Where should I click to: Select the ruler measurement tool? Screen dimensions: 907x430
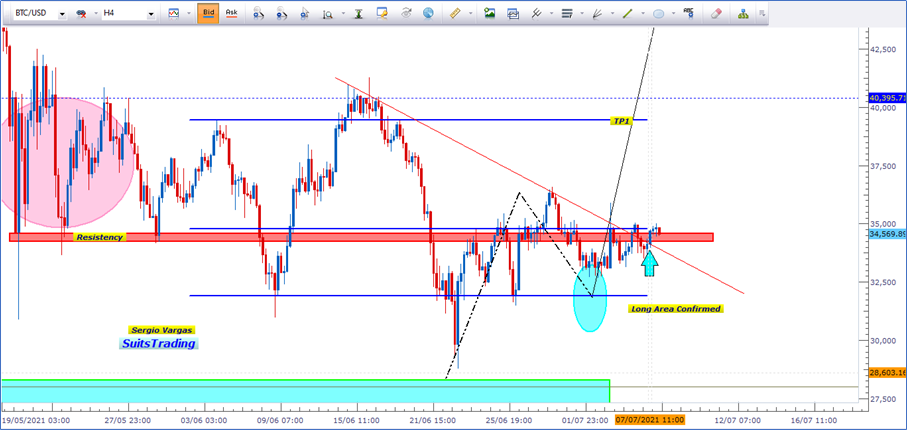click(455, 14)
